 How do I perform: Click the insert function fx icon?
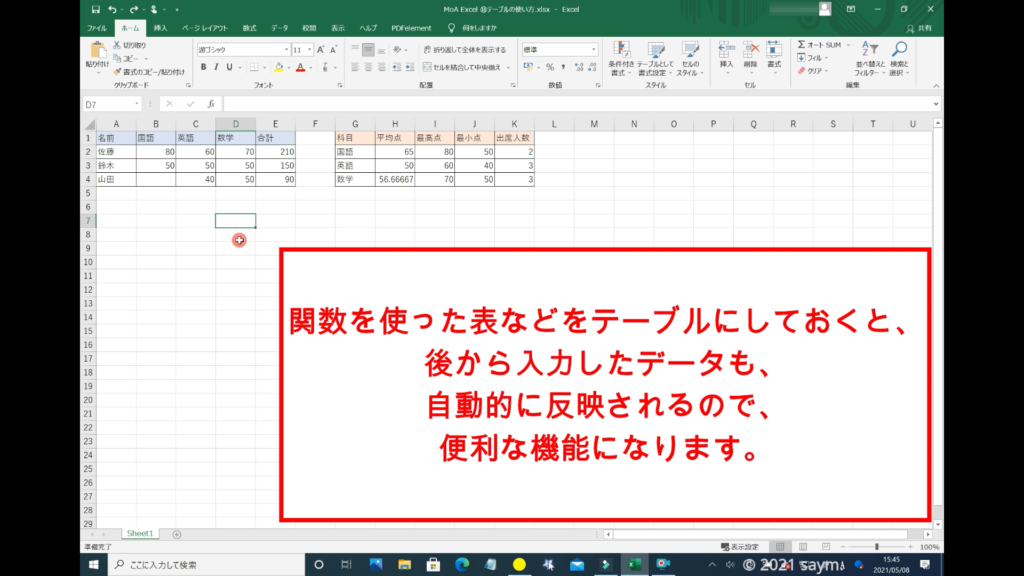[211, 104]
